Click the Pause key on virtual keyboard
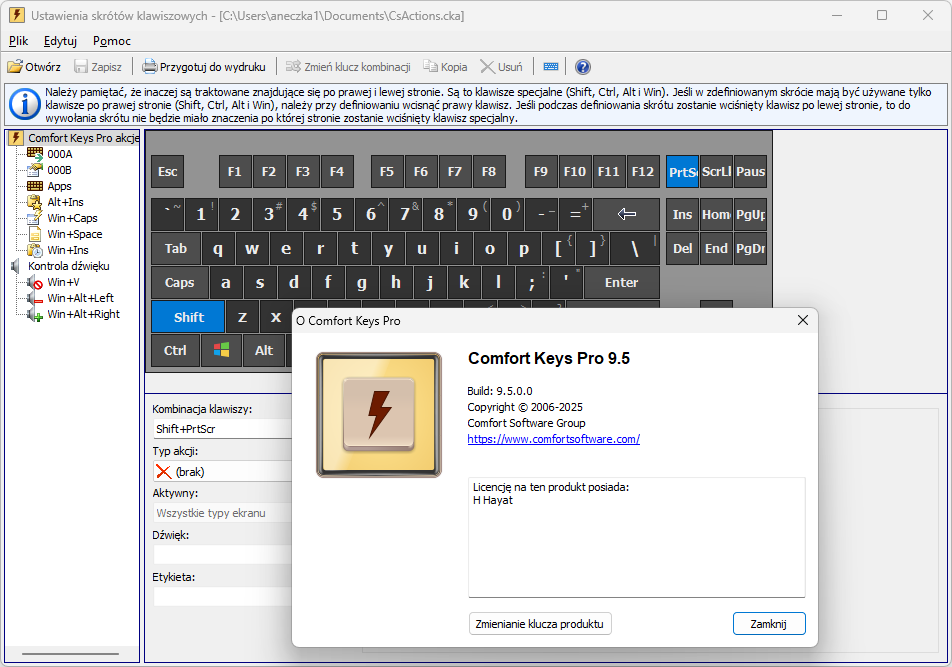Screen dimensions: 952x667 click(x=750, y=172)
